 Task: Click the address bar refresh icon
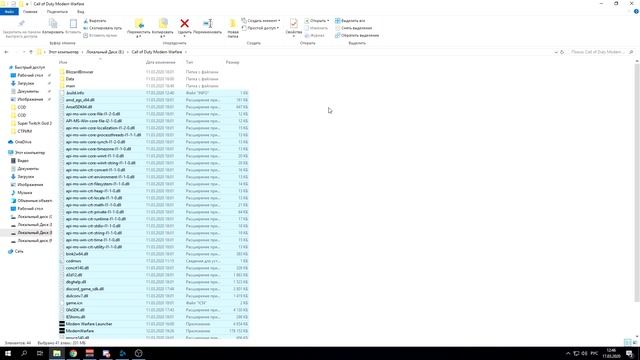[x=562, y=52]
